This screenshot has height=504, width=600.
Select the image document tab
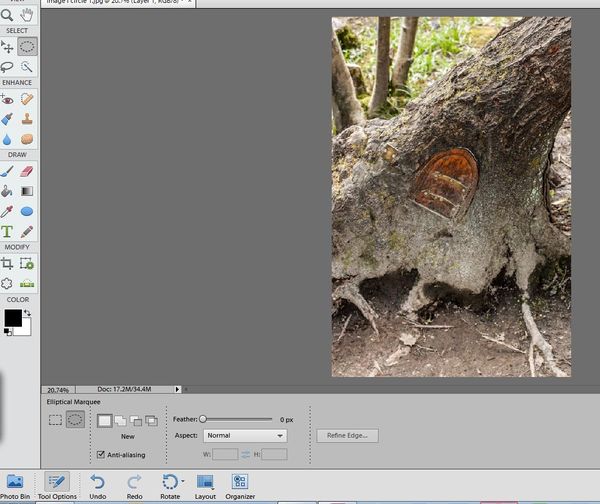click(118, 3)
